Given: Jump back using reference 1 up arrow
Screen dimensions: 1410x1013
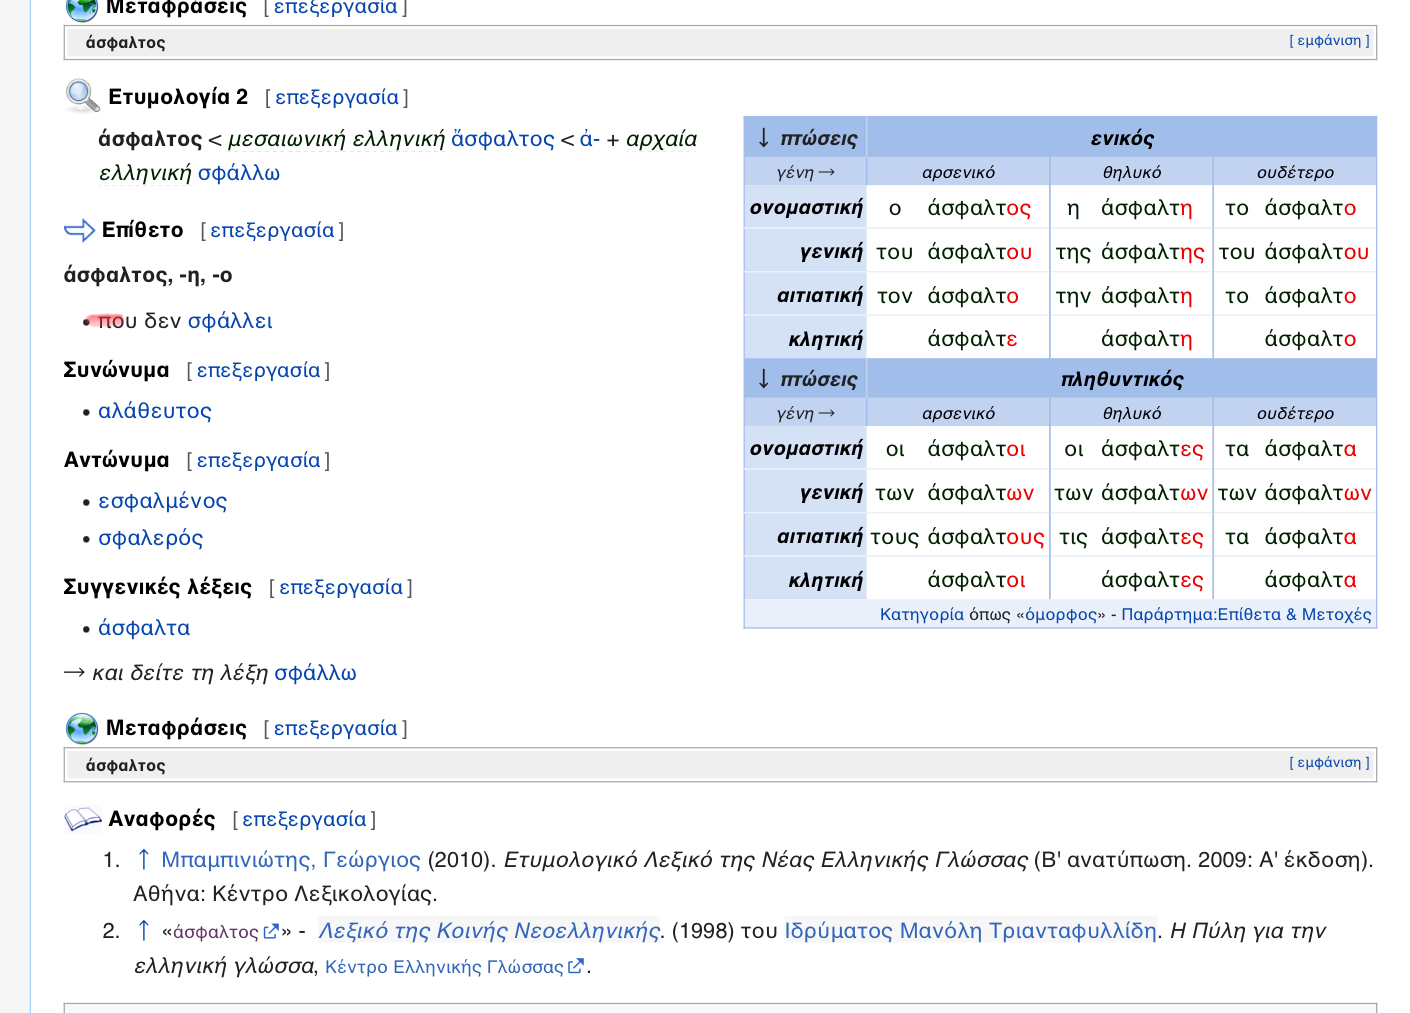Looking at the screenshot, I should (143, 860).
